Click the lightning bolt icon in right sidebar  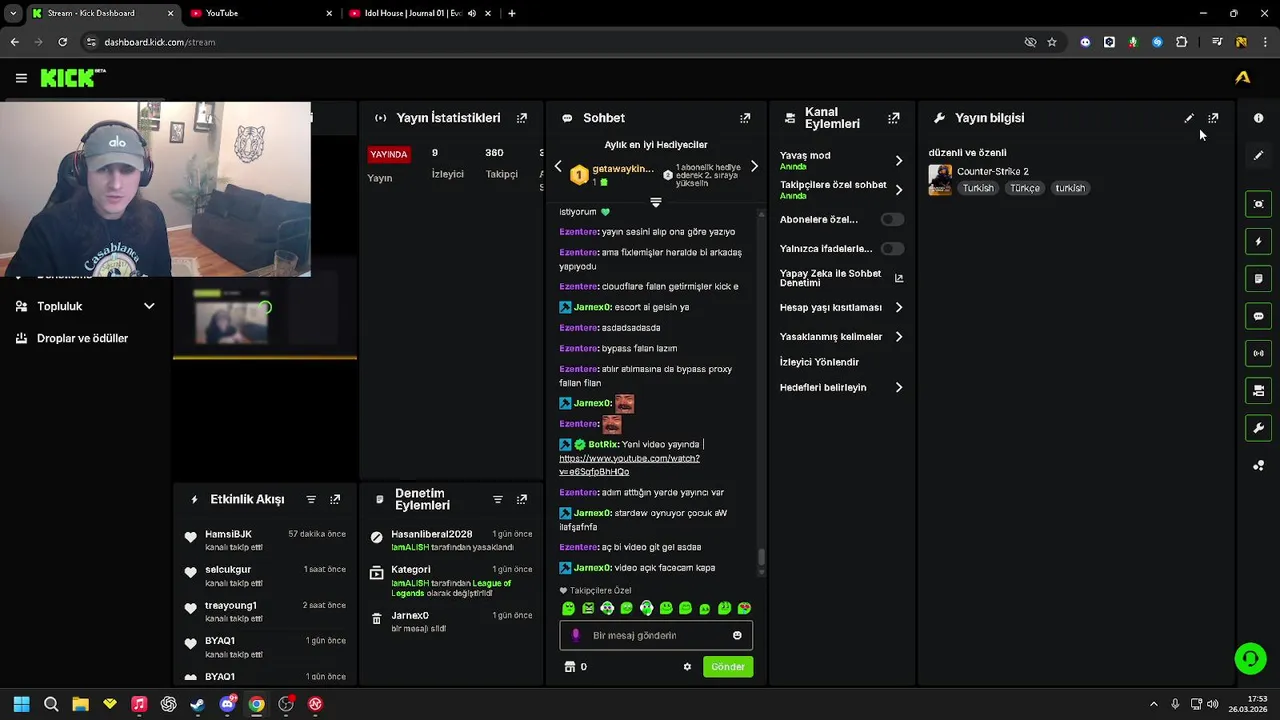coord(1259,241)
